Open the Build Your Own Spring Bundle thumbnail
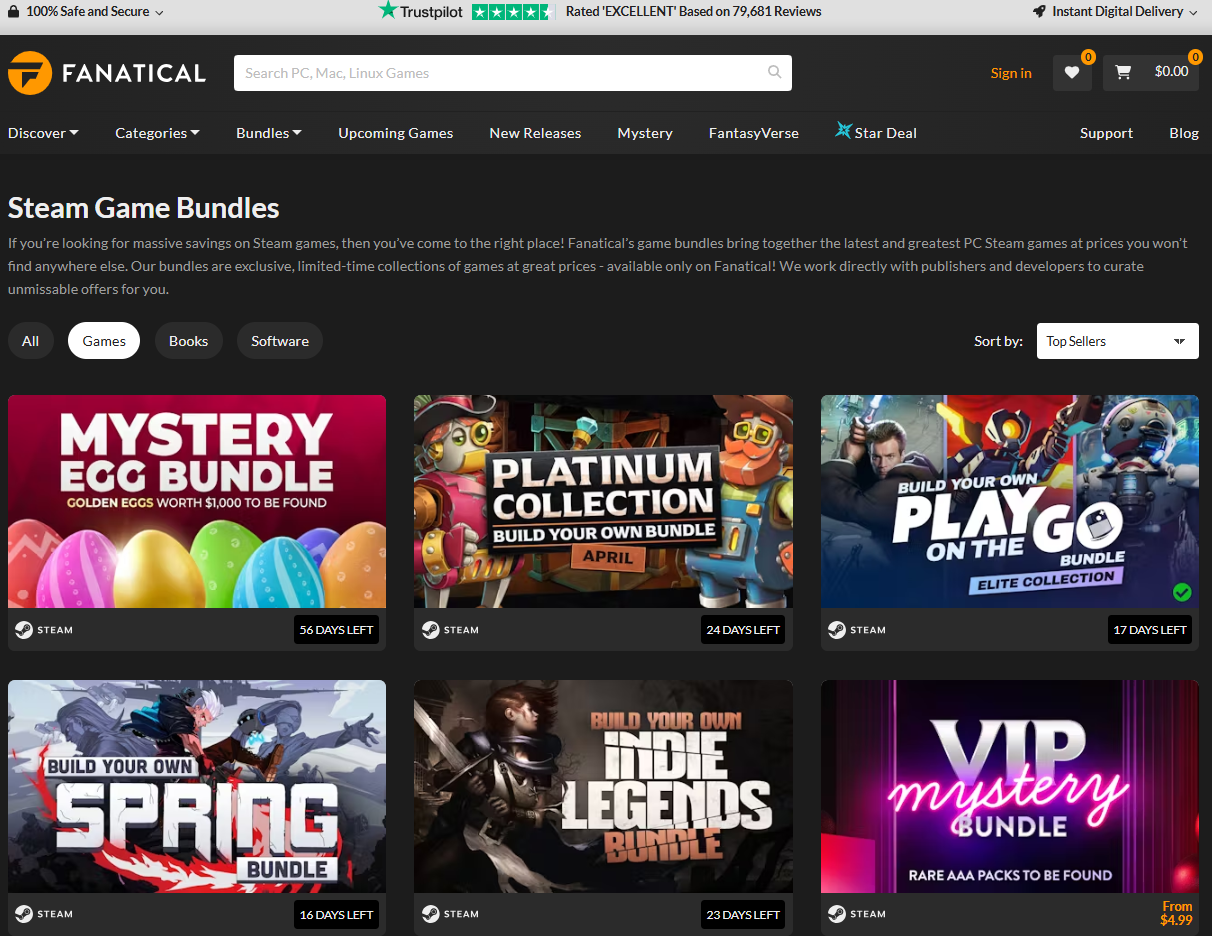Viewport: 1212px width, 936px height. coord(197,786)
